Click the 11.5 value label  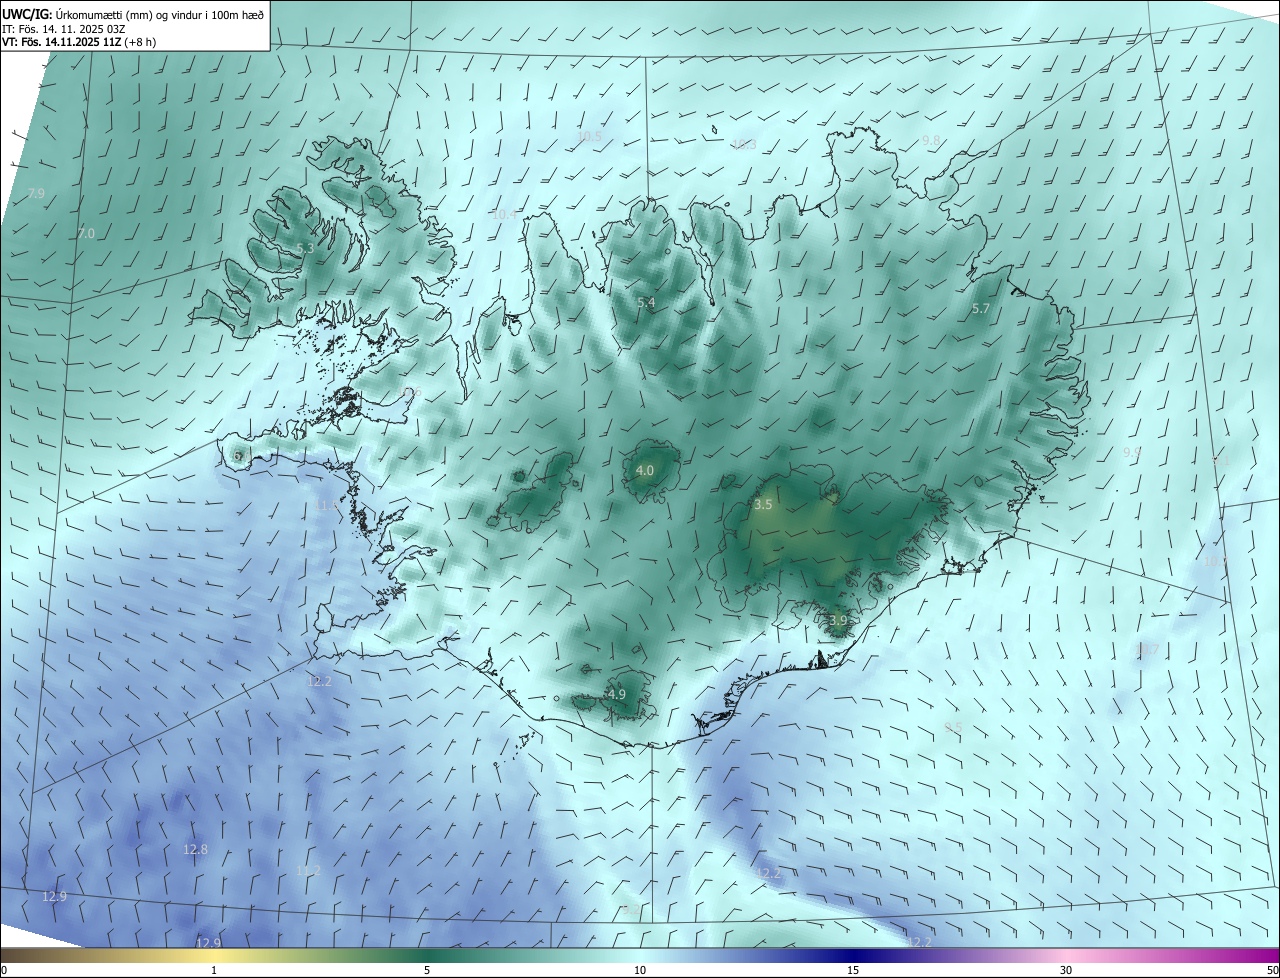(328, 505)
